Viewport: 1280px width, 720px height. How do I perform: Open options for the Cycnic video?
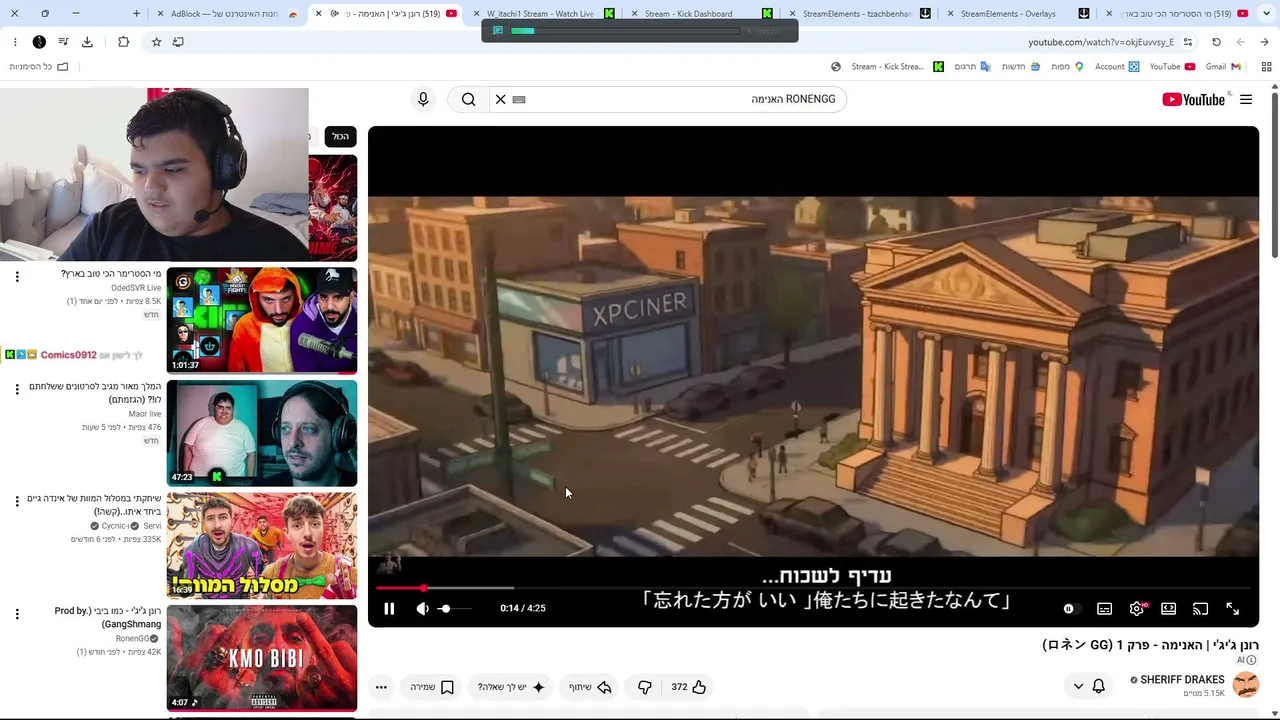click(x=17, y=501)
